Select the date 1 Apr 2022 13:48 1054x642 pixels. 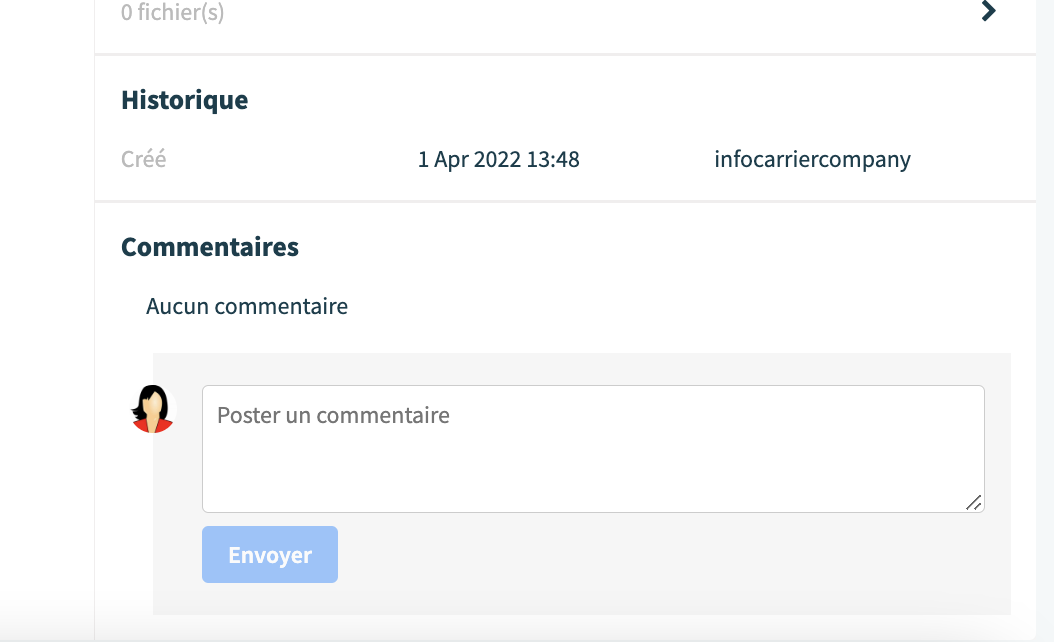coord(498,159)
